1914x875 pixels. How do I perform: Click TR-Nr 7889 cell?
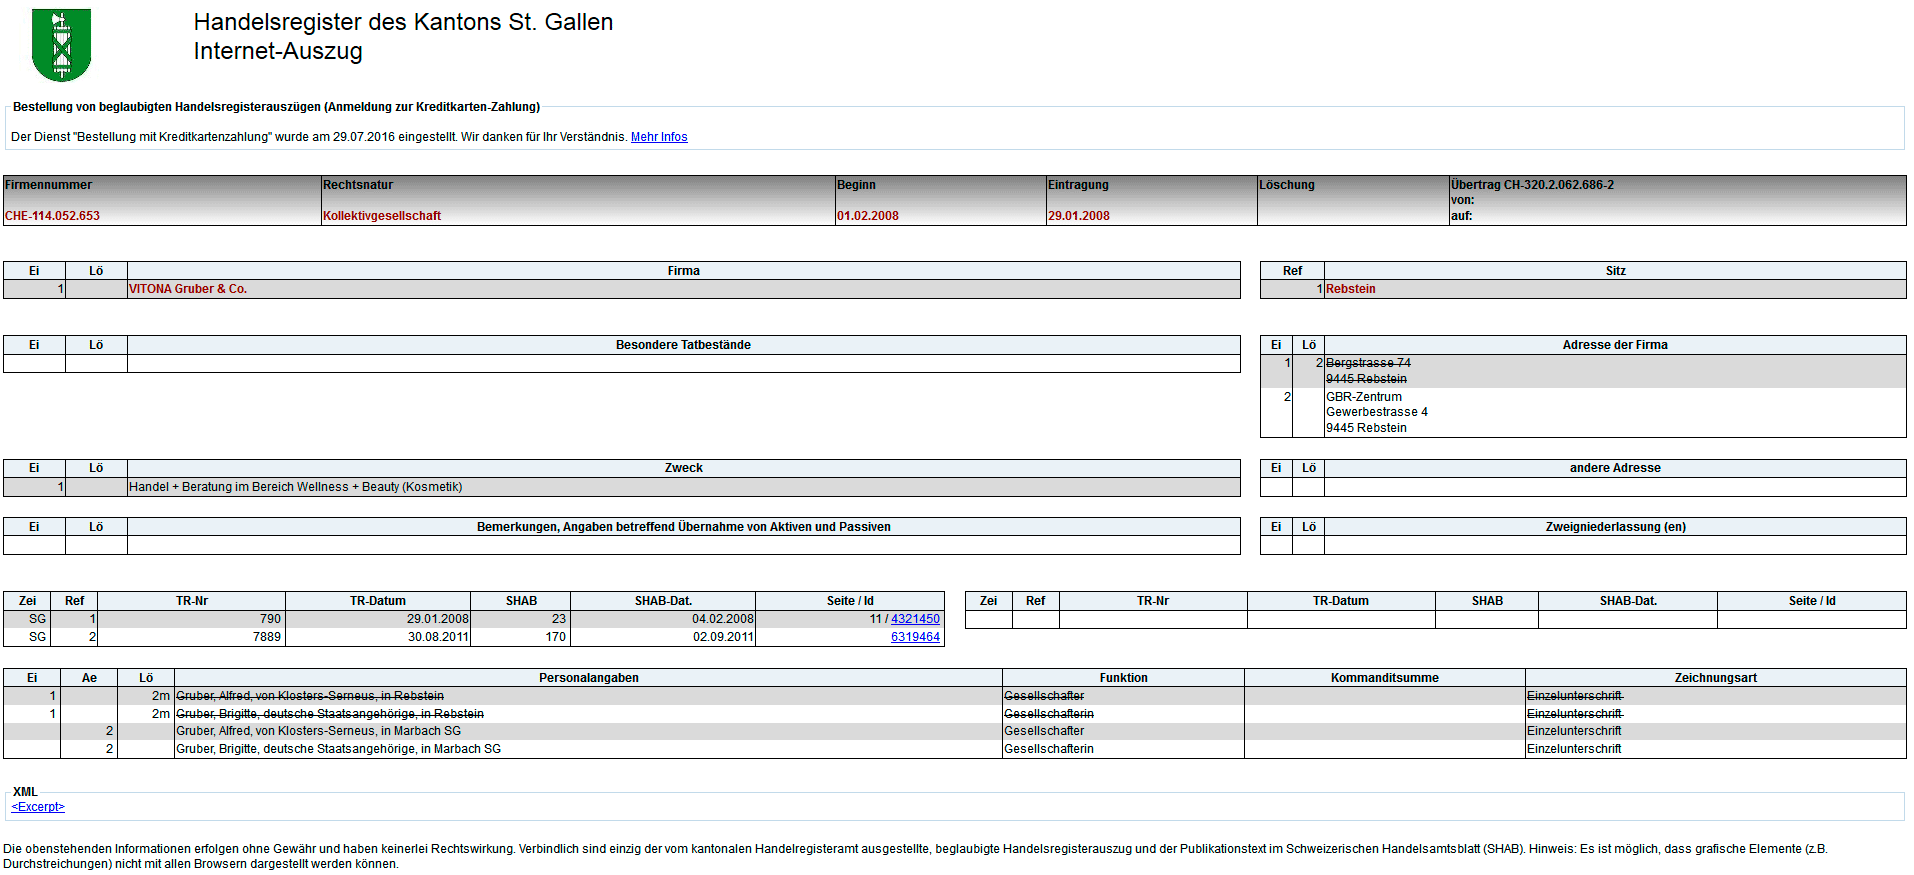[x=192, y=637]
